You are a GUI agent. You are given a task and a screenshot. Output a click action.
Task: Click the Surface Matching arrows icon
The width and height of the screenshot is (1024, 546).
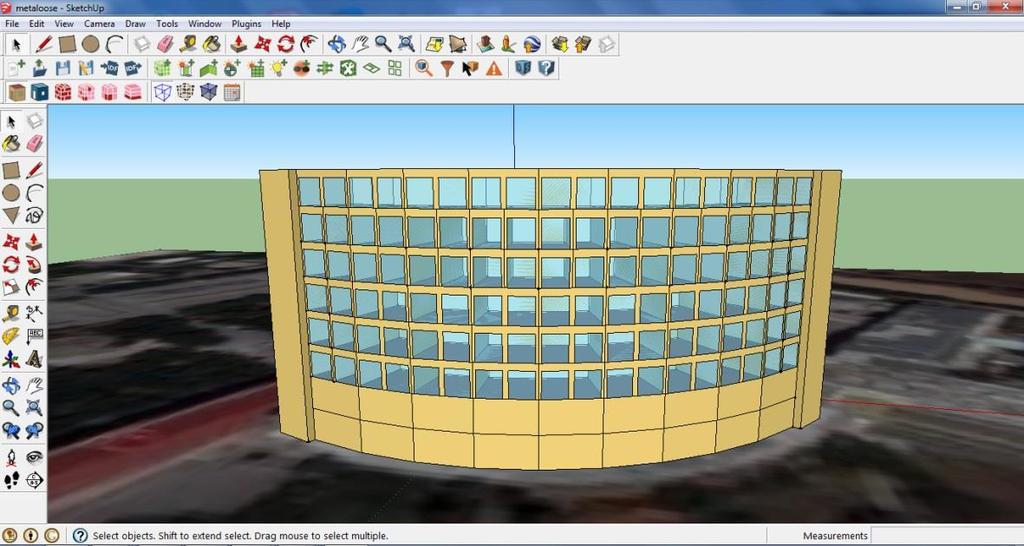coord(325,68)
